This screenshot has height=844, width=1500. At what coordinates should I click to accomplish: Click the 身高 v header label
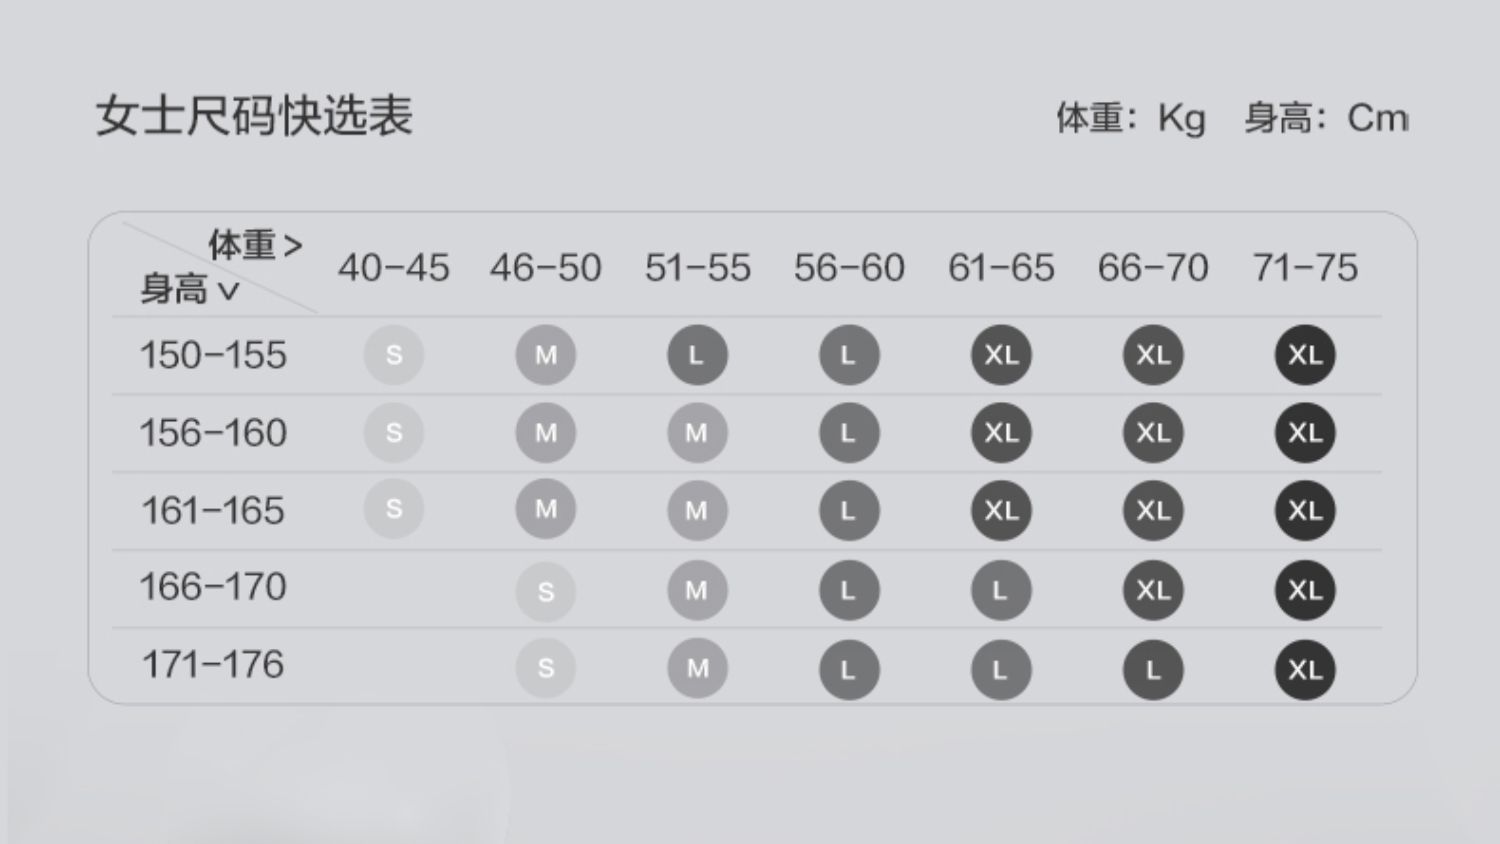[x=189, y=290]
